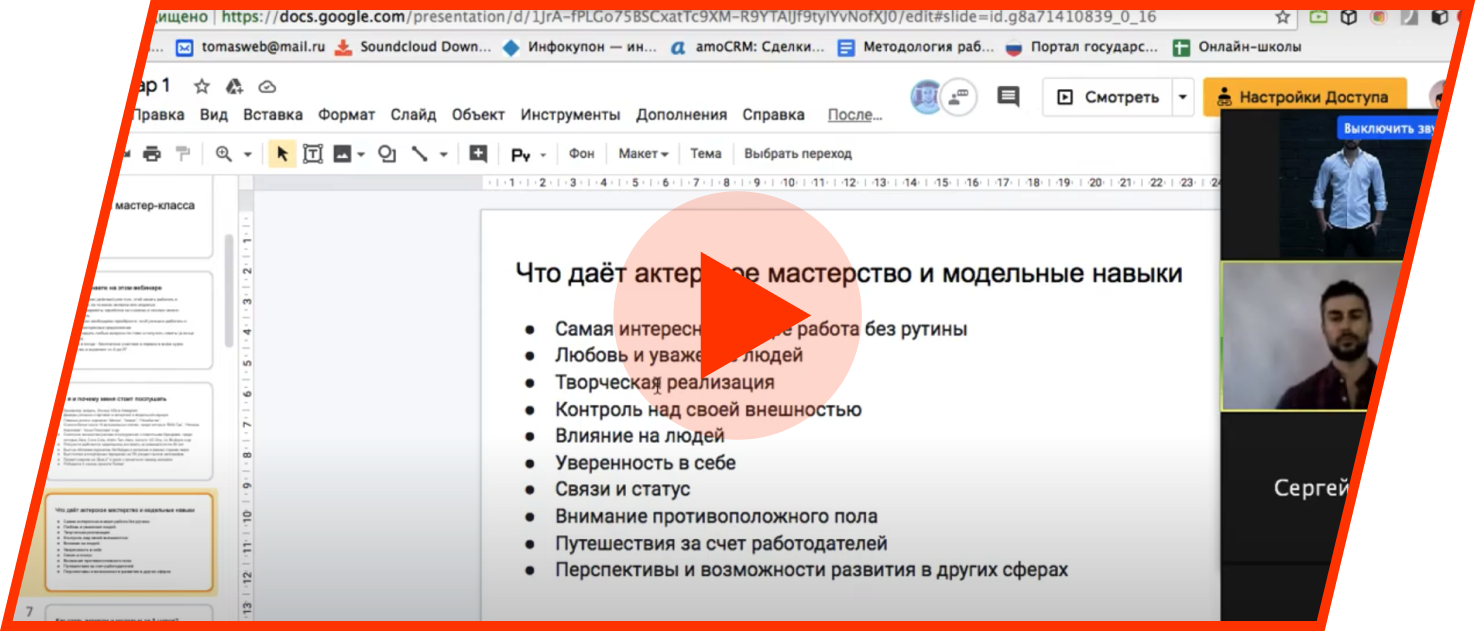Click the Фон background button
Image resolution: width=1476 pixels, height=631 pixels.
click(581, 154)
